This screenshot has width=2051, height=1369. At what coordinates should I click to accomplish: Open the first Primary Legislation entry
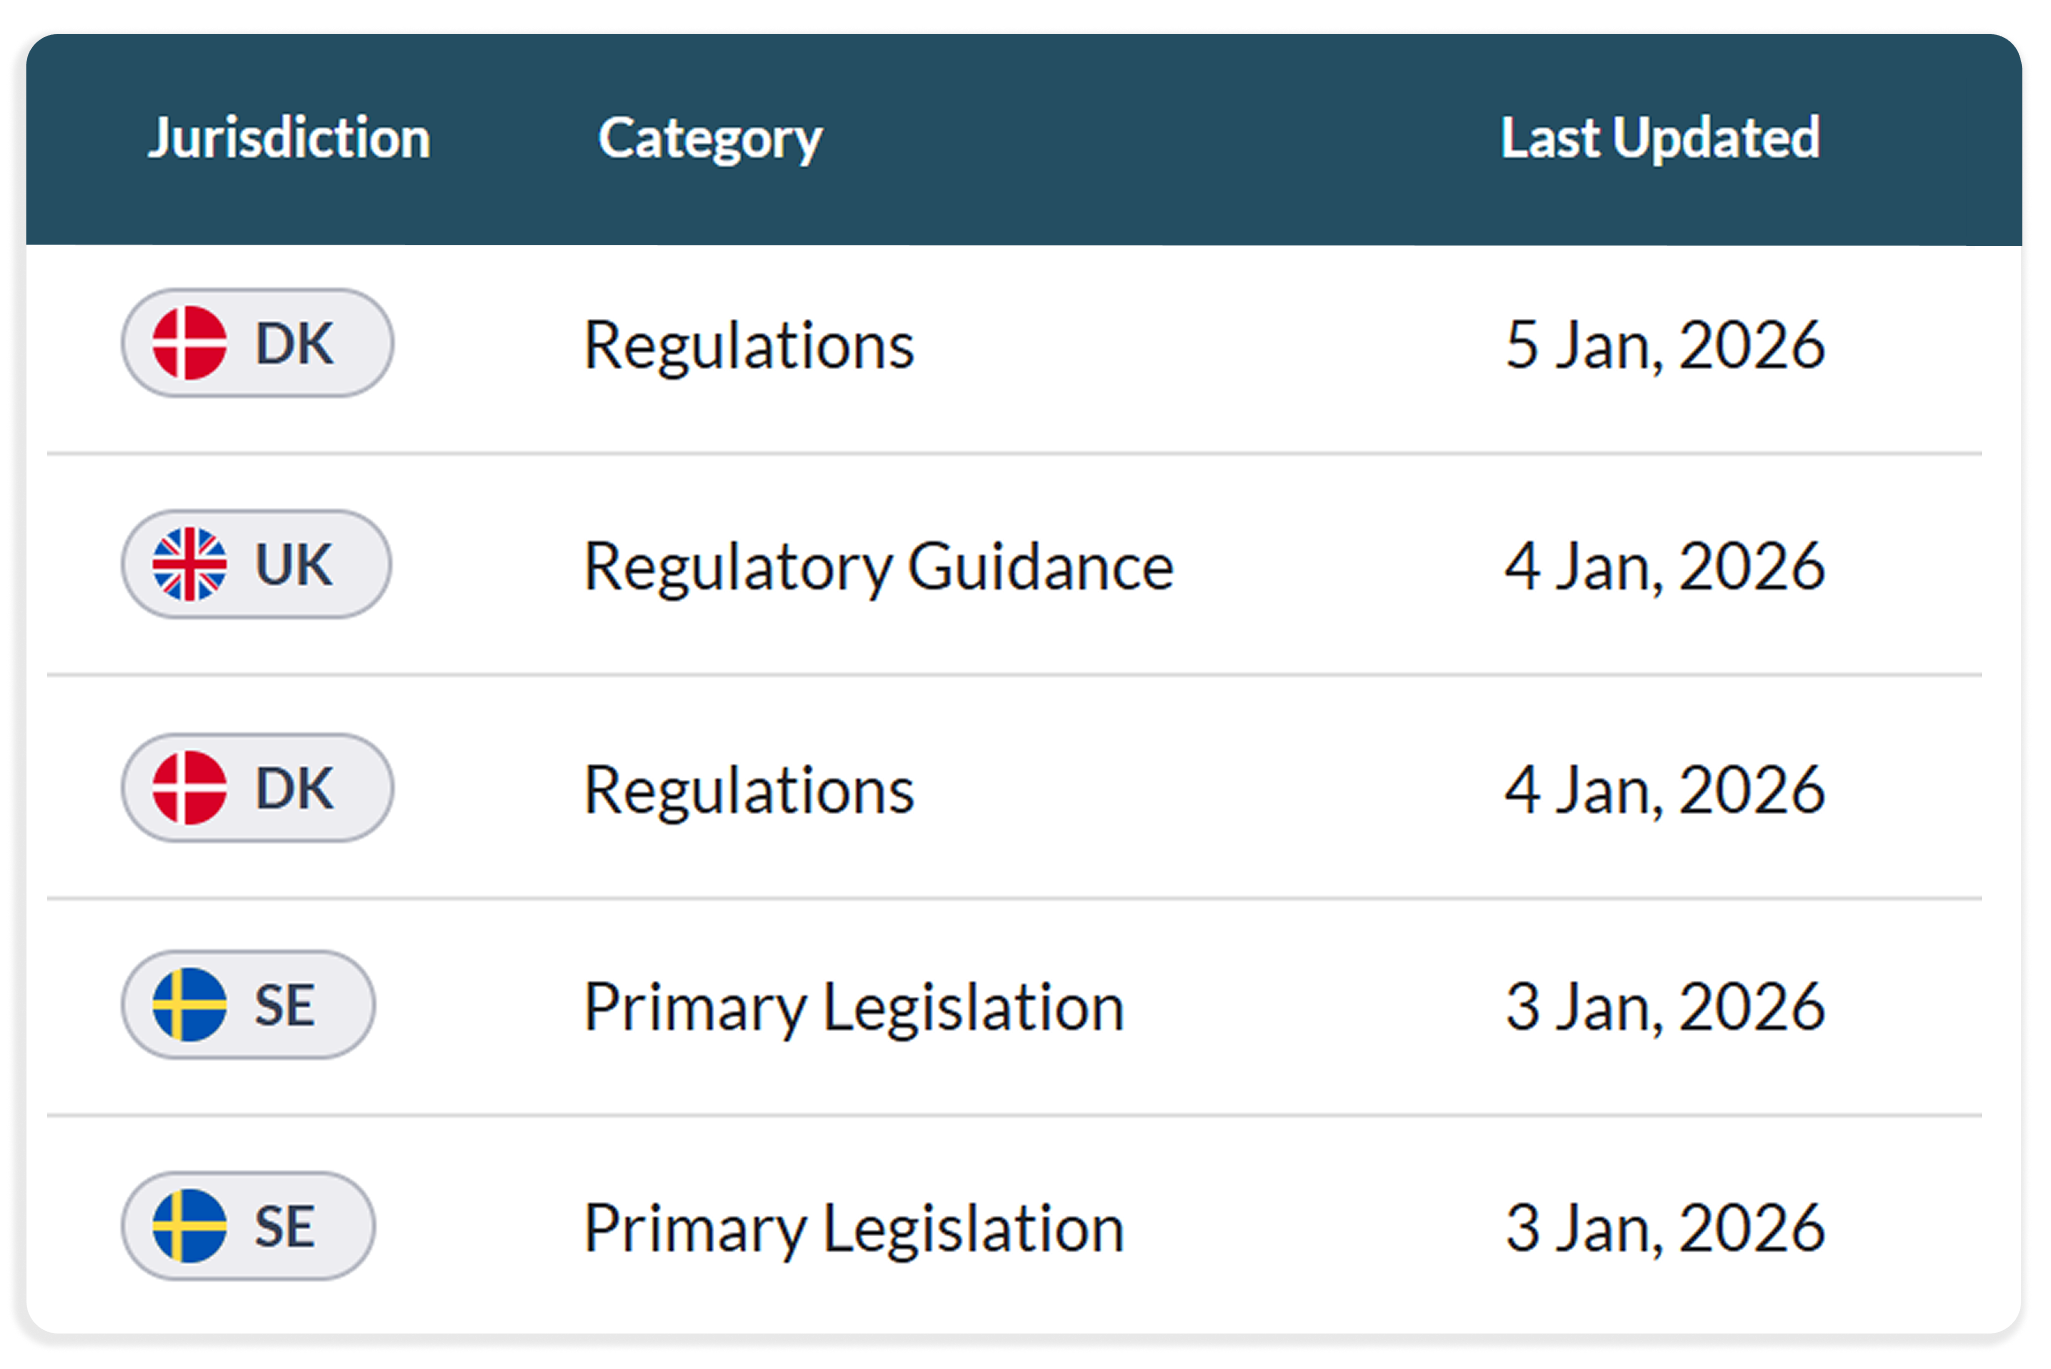coord(854,1007)
